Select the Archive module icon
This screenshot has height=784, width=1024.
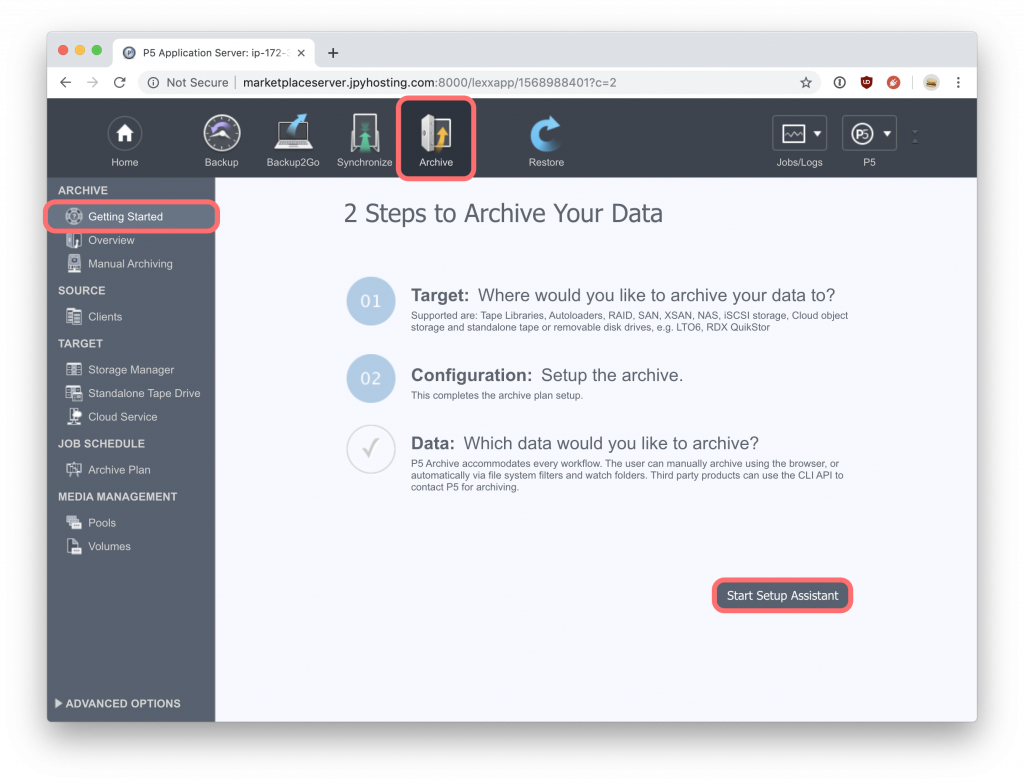point(436,133)
